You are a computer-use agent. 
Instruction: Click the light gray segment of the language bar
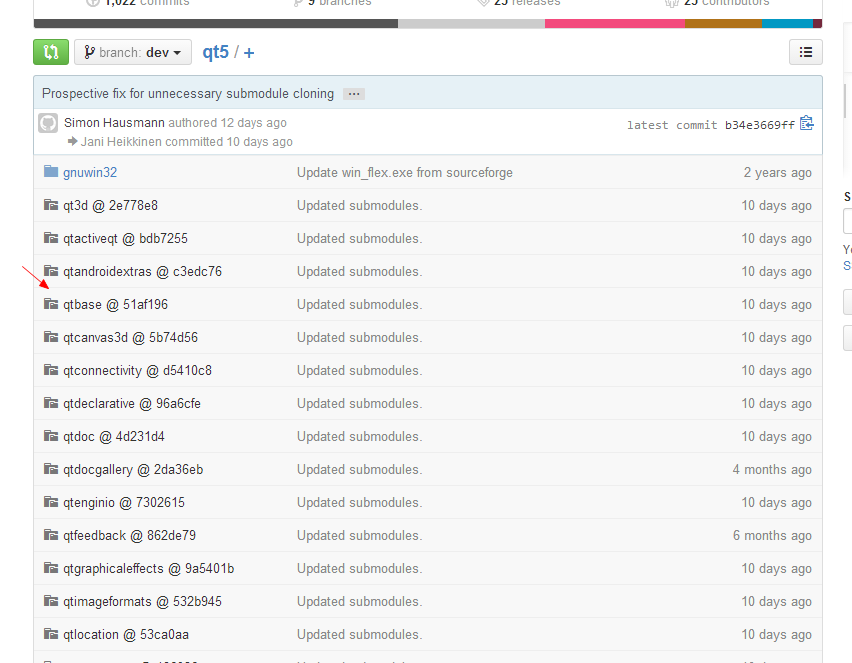click(x=471, y=23)
